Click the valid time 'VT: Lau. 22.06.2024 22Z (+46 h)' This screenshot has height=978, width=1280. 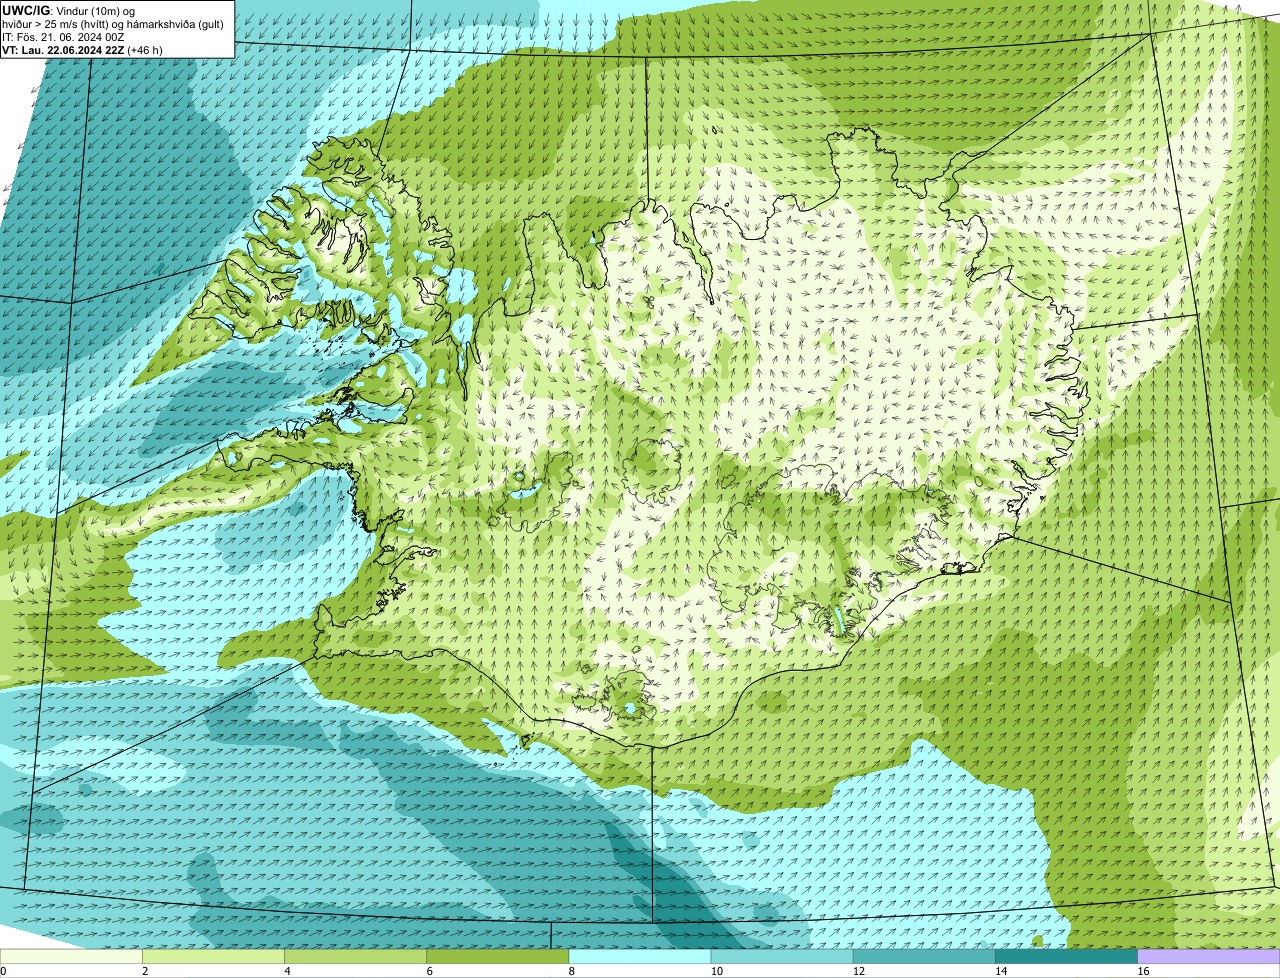click(x=82, y=50)
